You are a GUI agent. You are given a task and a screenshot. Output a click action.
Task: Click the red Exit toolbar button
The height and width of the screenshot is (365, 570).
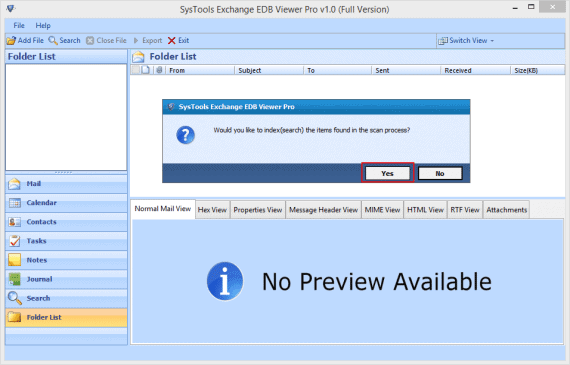(178, 40)
